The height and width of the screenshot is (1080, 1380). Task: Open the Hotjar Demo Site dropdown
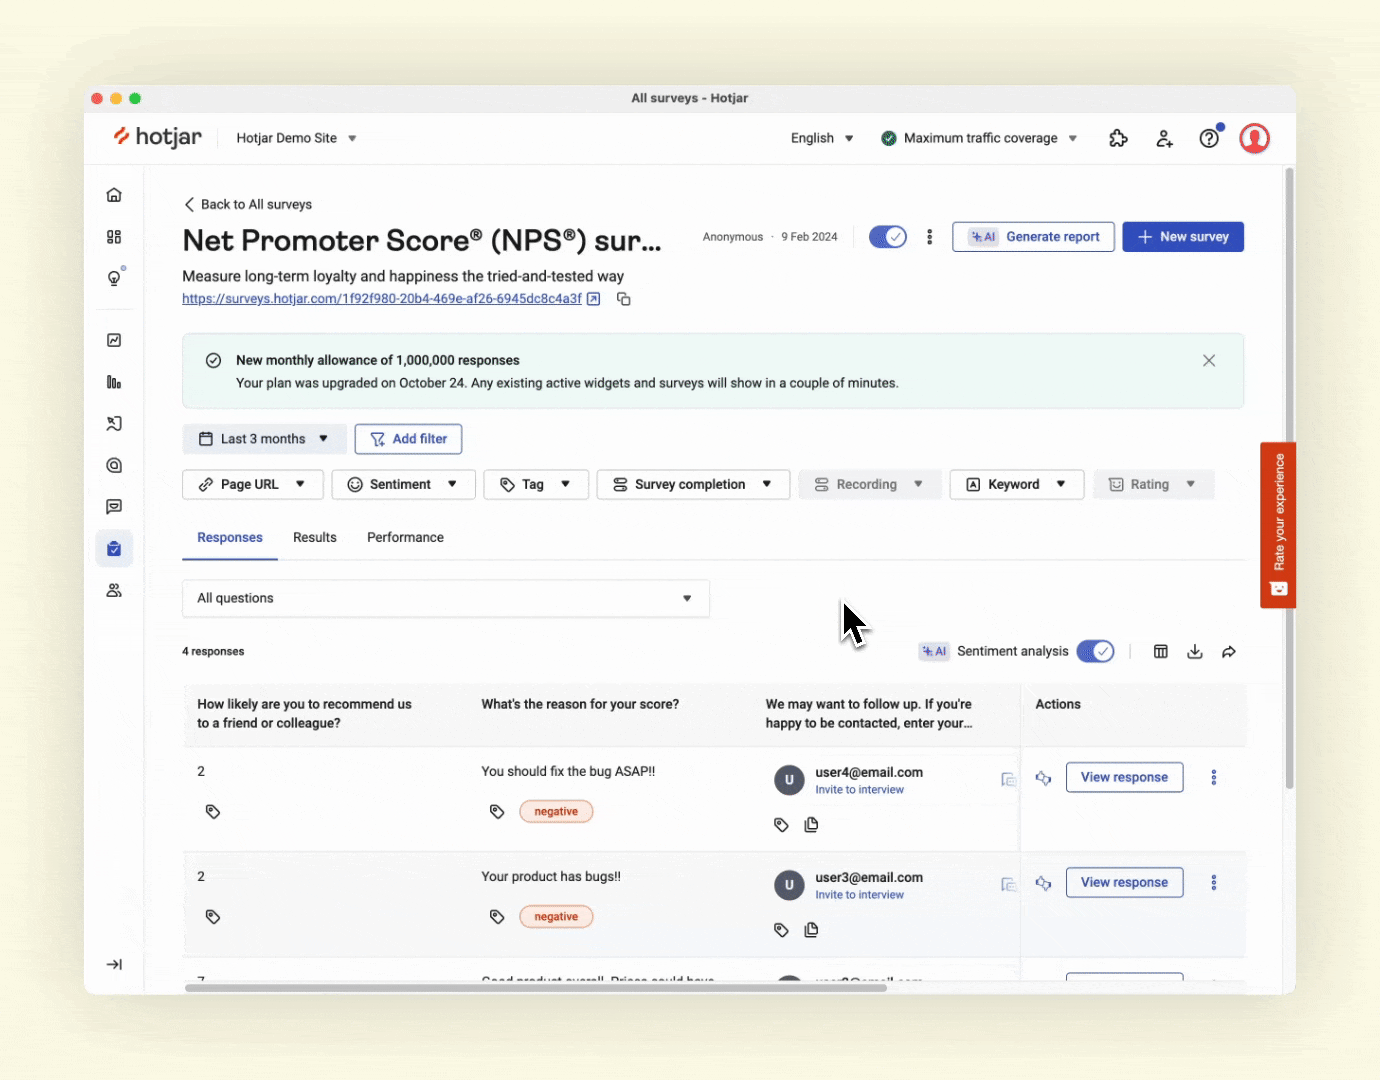(x=296, y=138)
